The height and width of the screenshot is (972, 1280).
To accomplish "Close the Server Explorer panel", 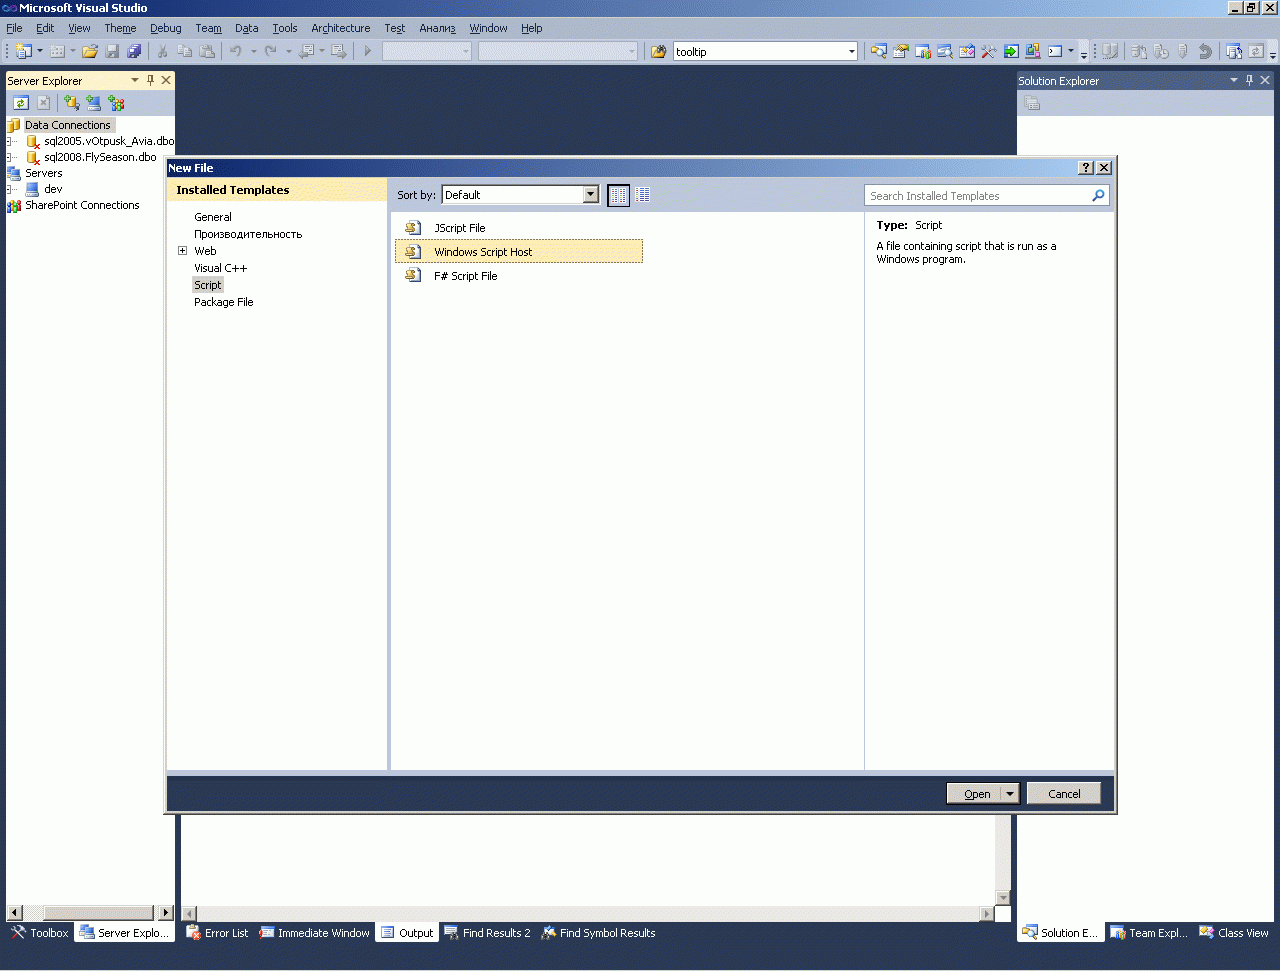I will click(166, 80).
